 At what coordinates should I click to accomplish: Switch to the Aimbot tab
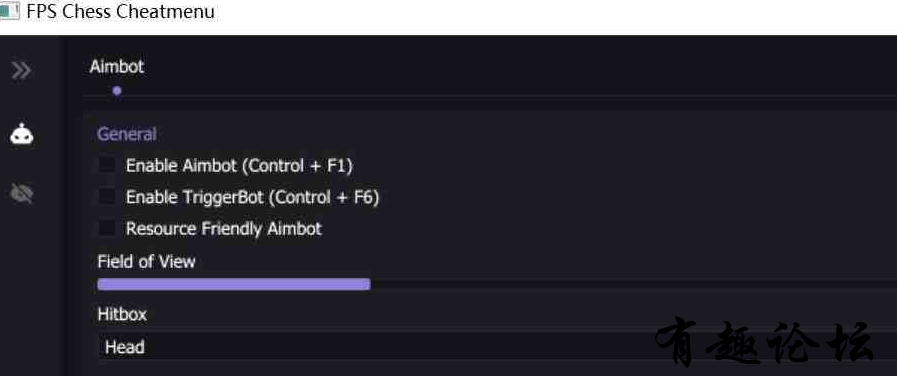click(117, 67)
